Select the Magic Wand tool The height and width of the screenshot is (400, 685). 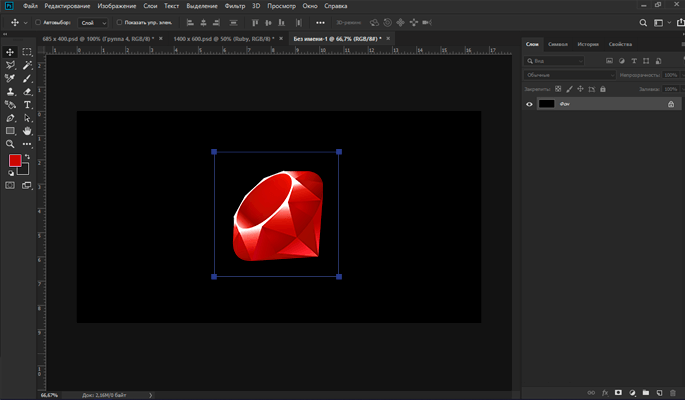27,64
